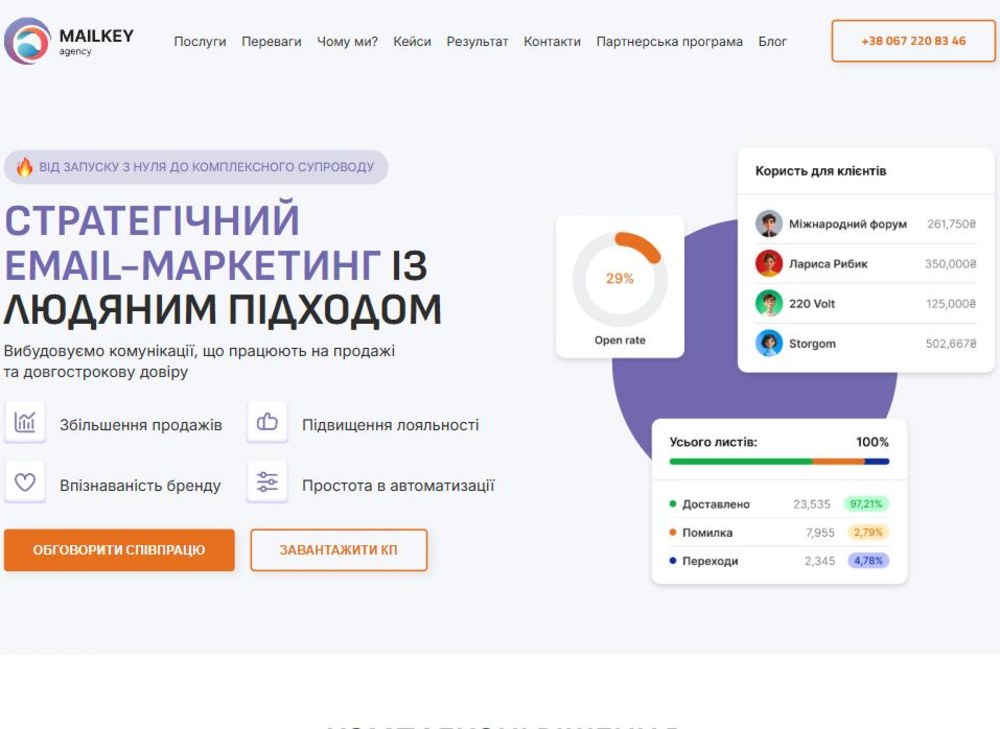Click the Міжнародний форум avatar
Screen dimensions: 1000x729
(769, 224)
